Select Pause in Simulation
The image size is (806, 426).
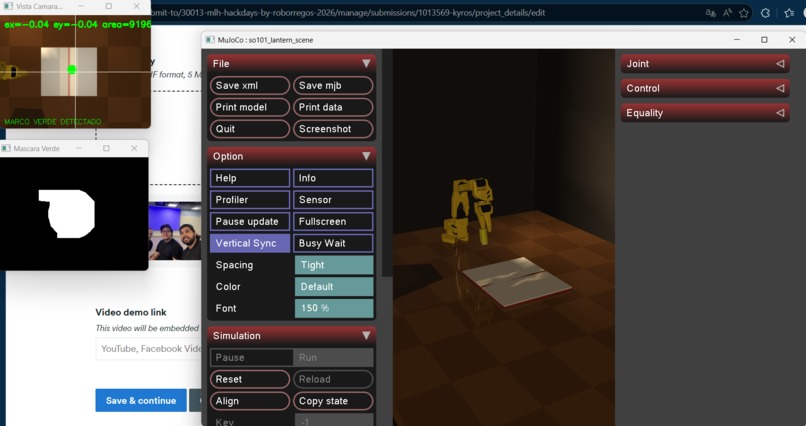251,357
